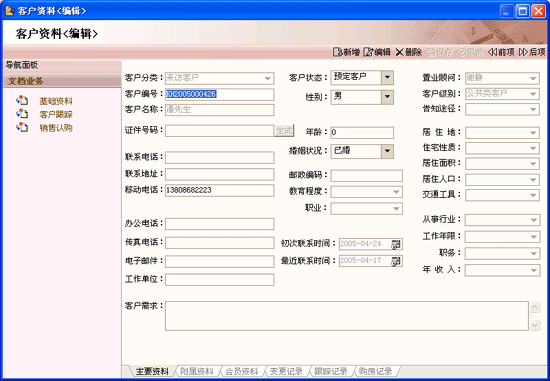Expand the 置业顾问 dropdown
This screenshot has width=550, height=381.
(534, 78)
